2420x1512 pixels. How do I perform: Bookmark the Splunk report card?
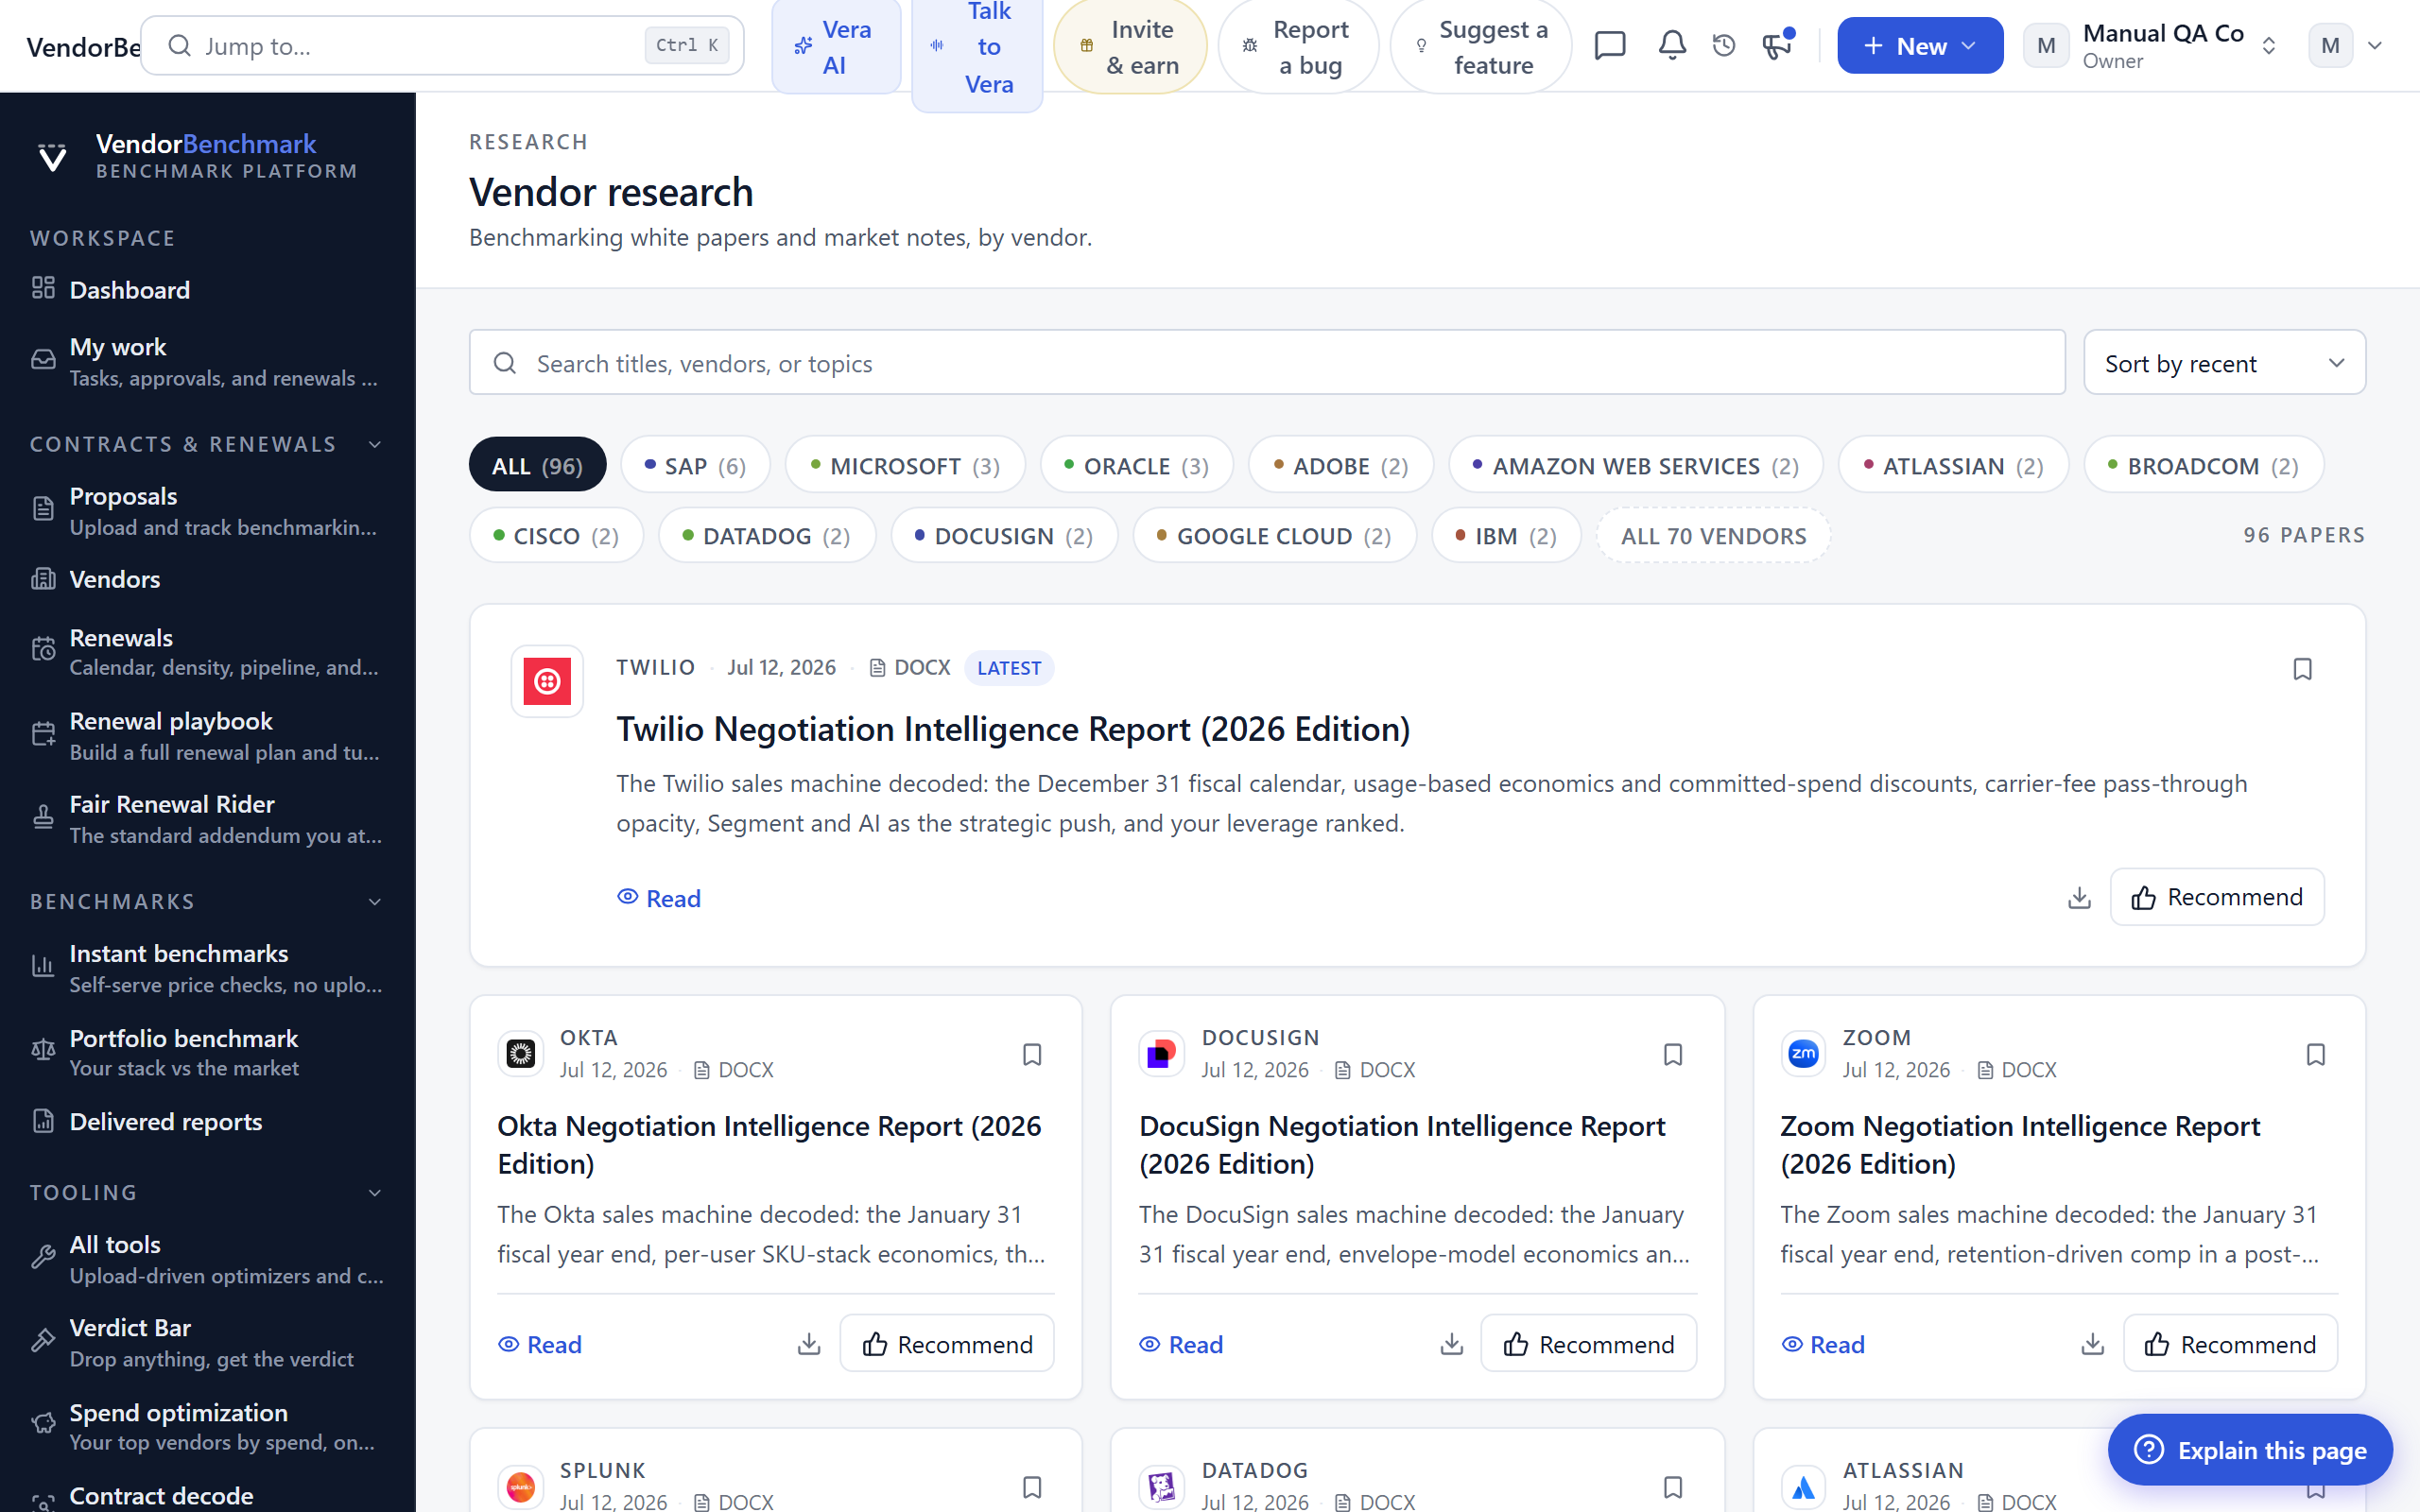click(x=1032, y=1487)
